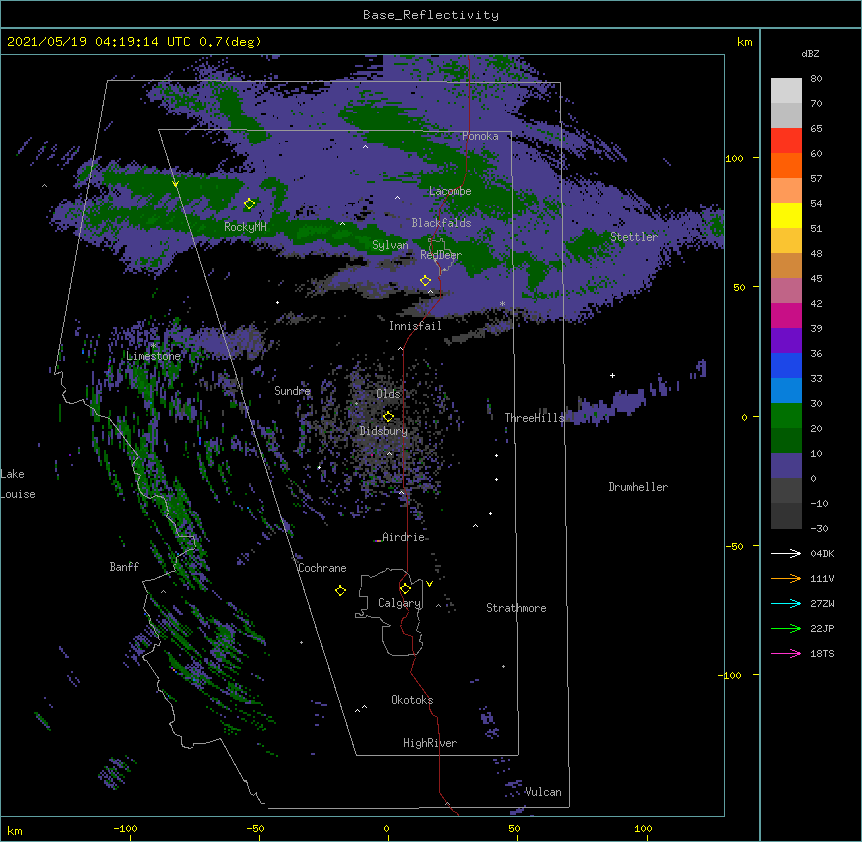The height and width of the screenshot is (842, 862).
Task: Click the 04DK legend label
Action: pyautogui.click(x=822, y=553)
